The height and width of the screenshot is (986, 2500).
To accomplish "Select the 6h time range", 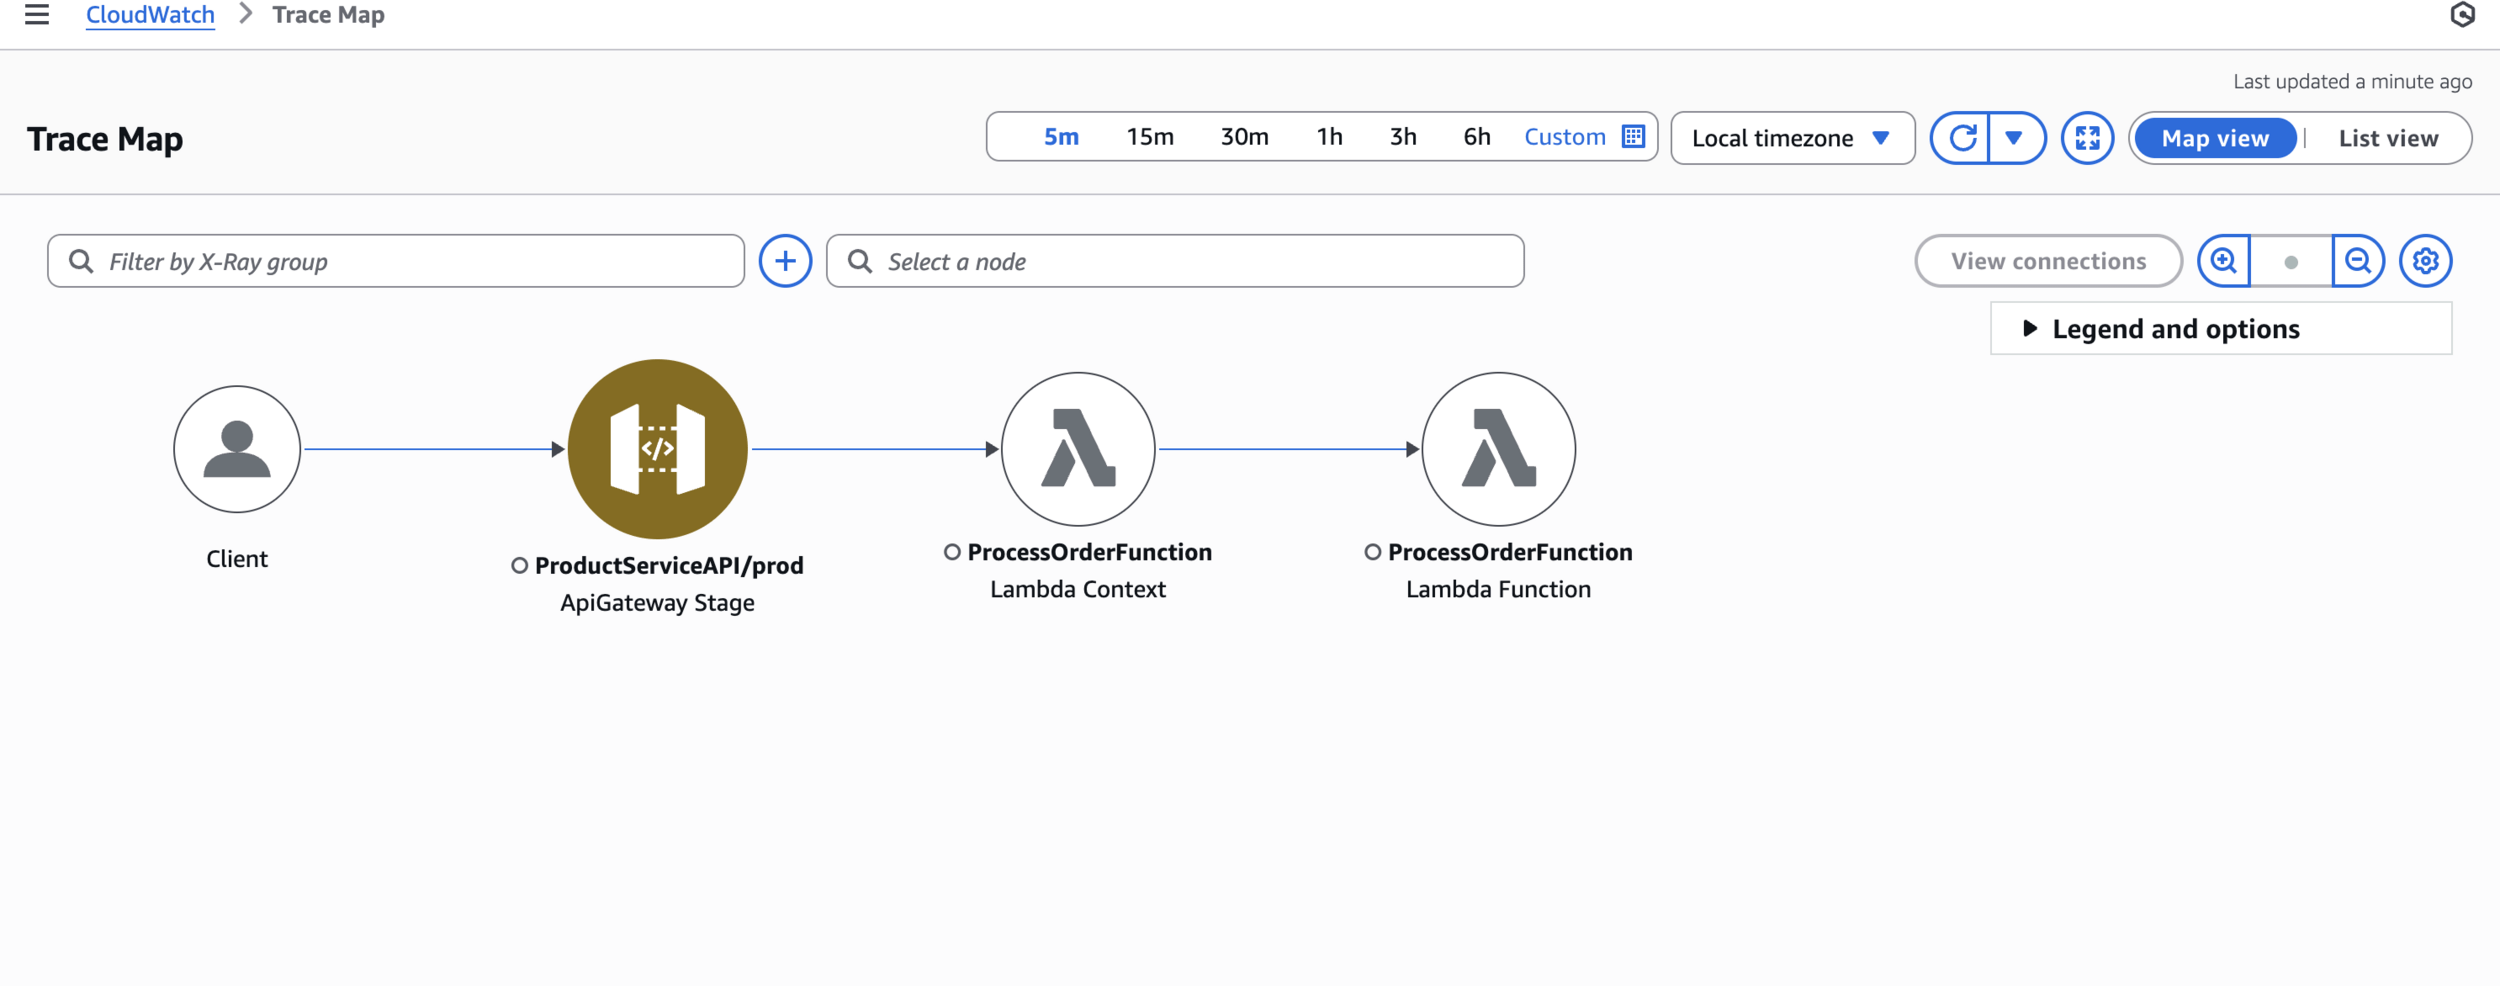I will [x=1477, y=137].
